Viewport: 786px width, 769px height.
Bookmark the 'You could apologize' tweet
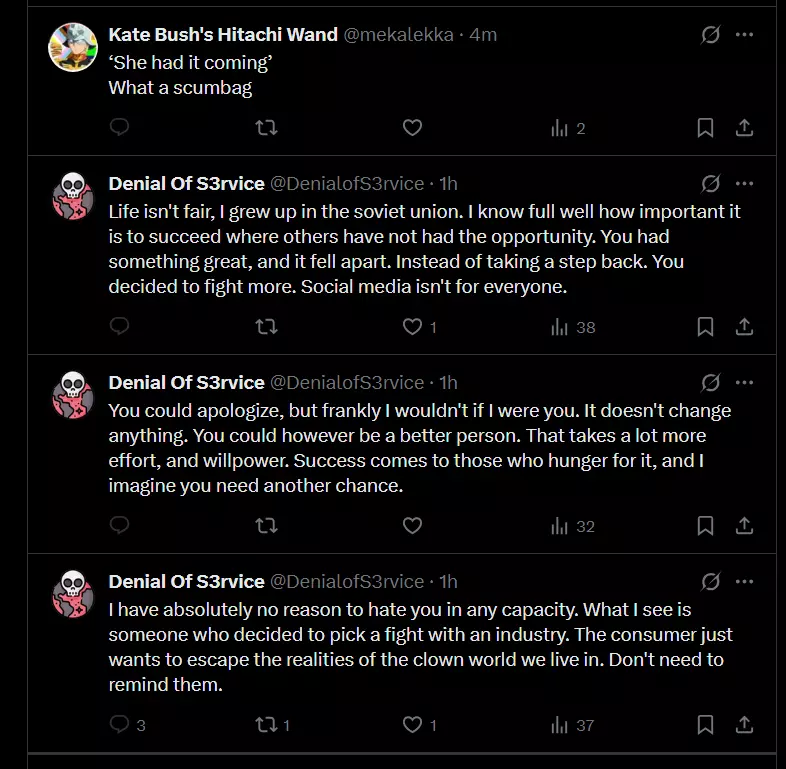(705, 526)
